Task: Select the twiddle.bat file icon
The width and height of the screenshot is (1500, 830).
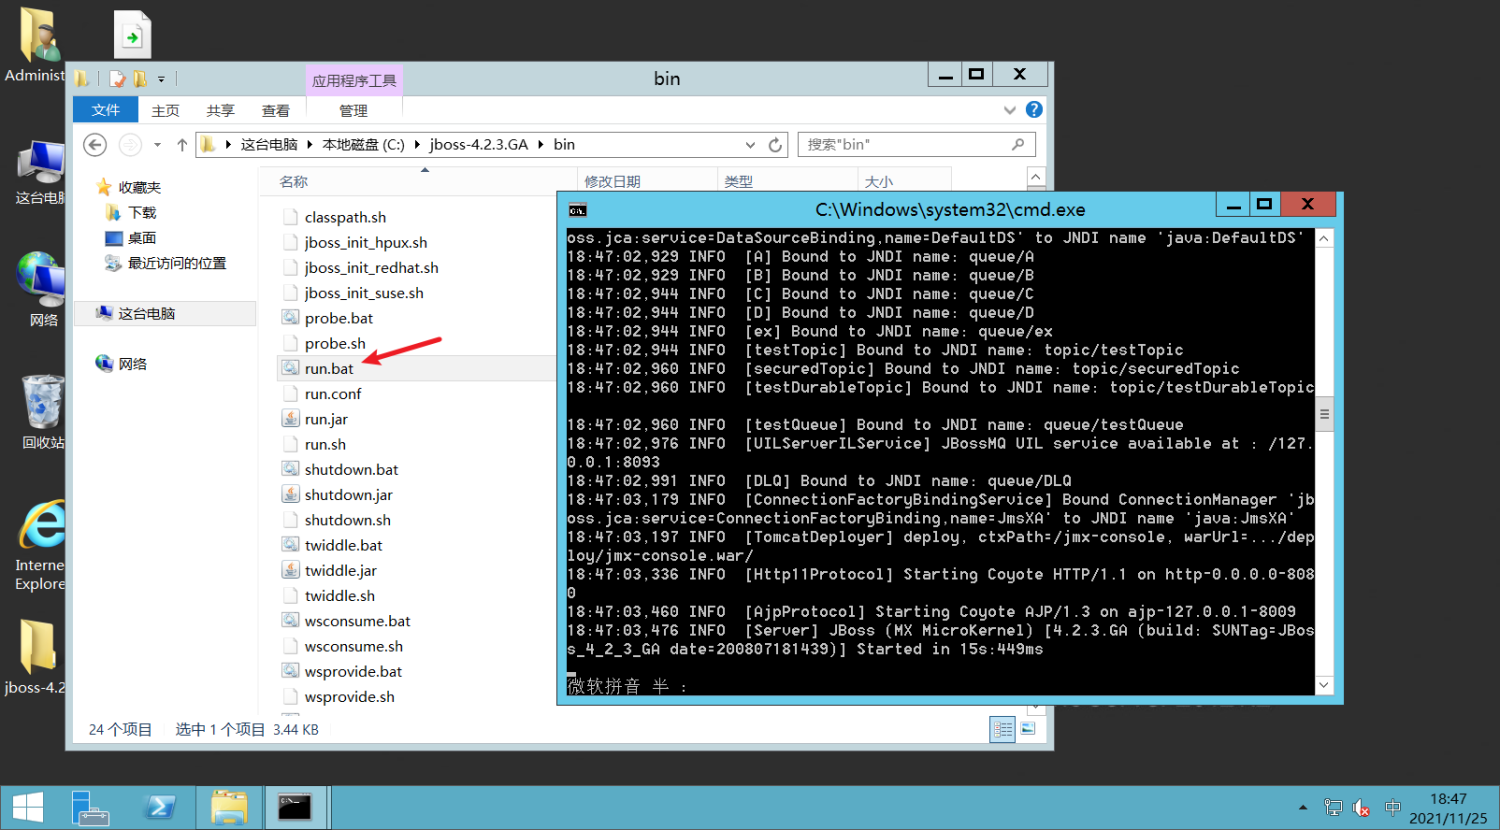Action: 290,545
